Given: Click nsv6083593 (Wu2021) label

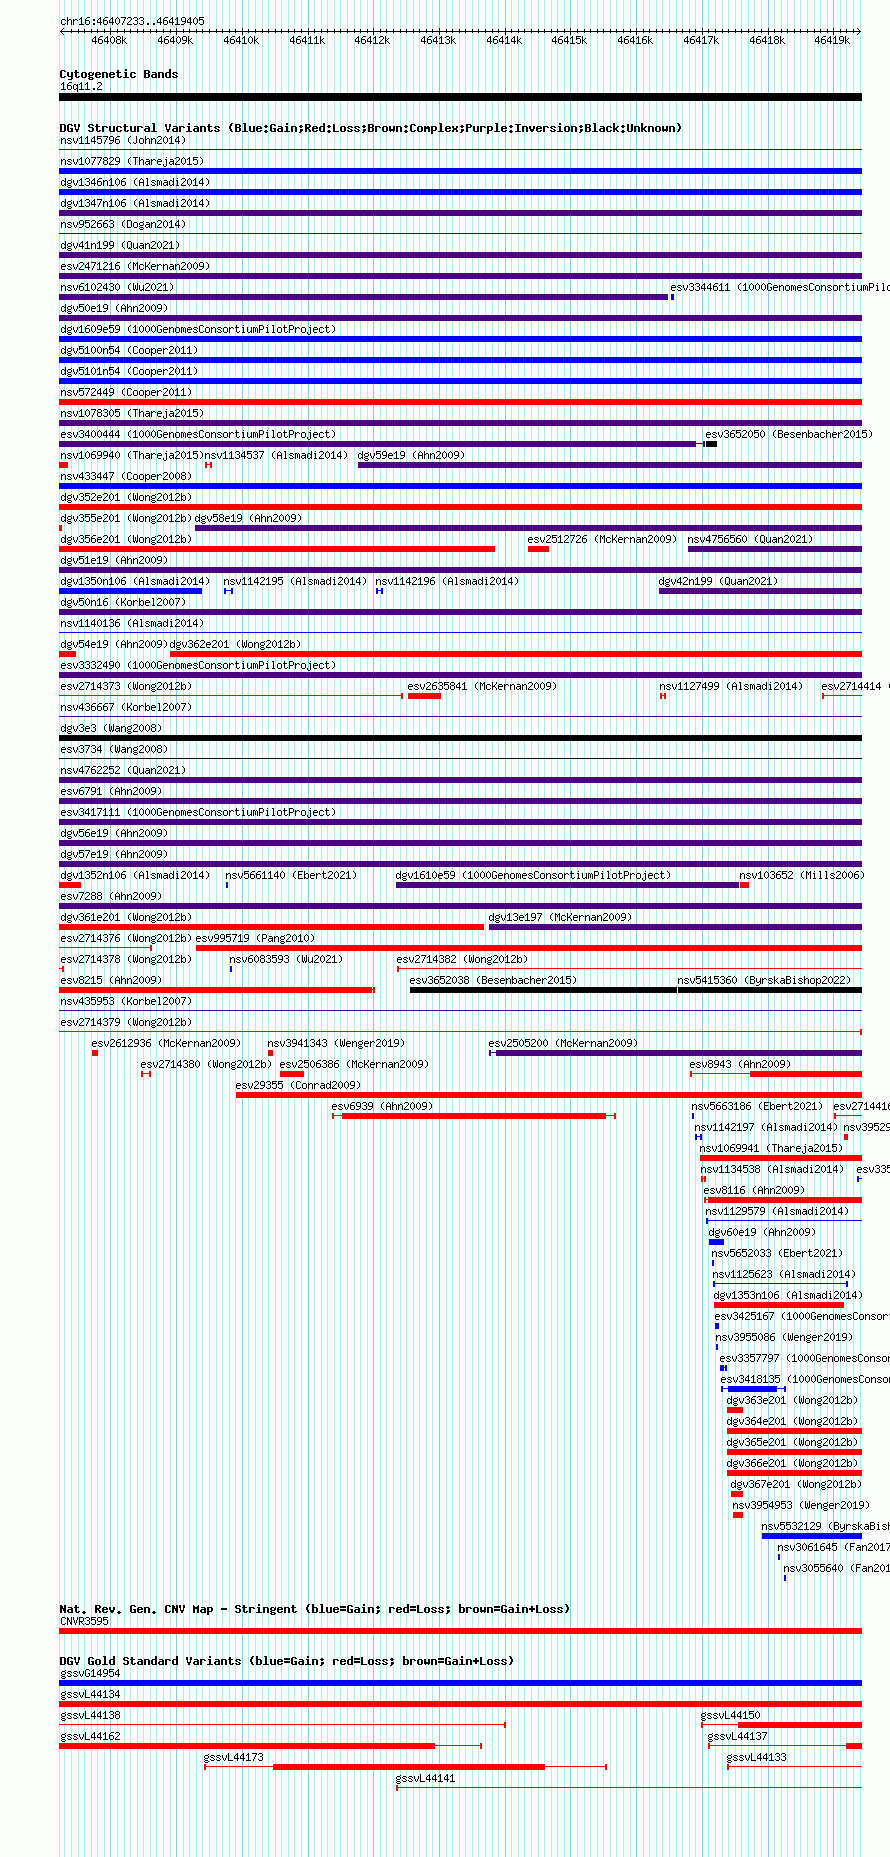Looking at the screenshot, I should (286, 959).
